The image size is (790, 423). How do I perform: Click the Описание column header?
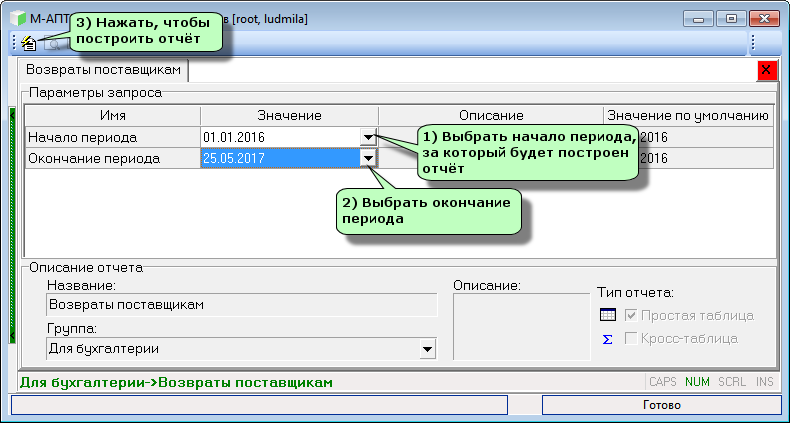491,116
